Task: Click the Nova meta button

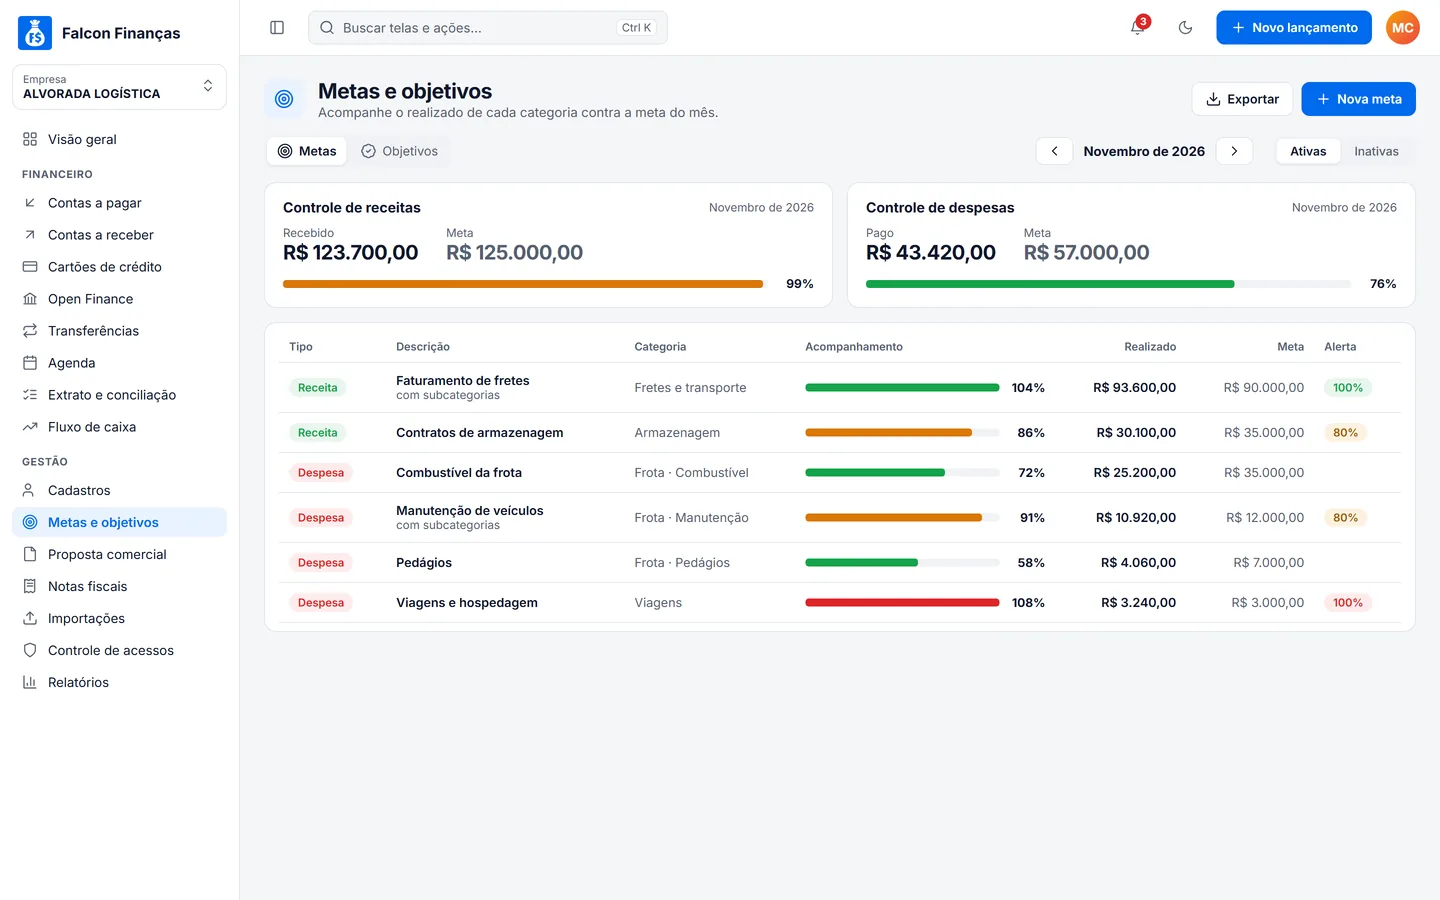Action: coord(1358,99)
